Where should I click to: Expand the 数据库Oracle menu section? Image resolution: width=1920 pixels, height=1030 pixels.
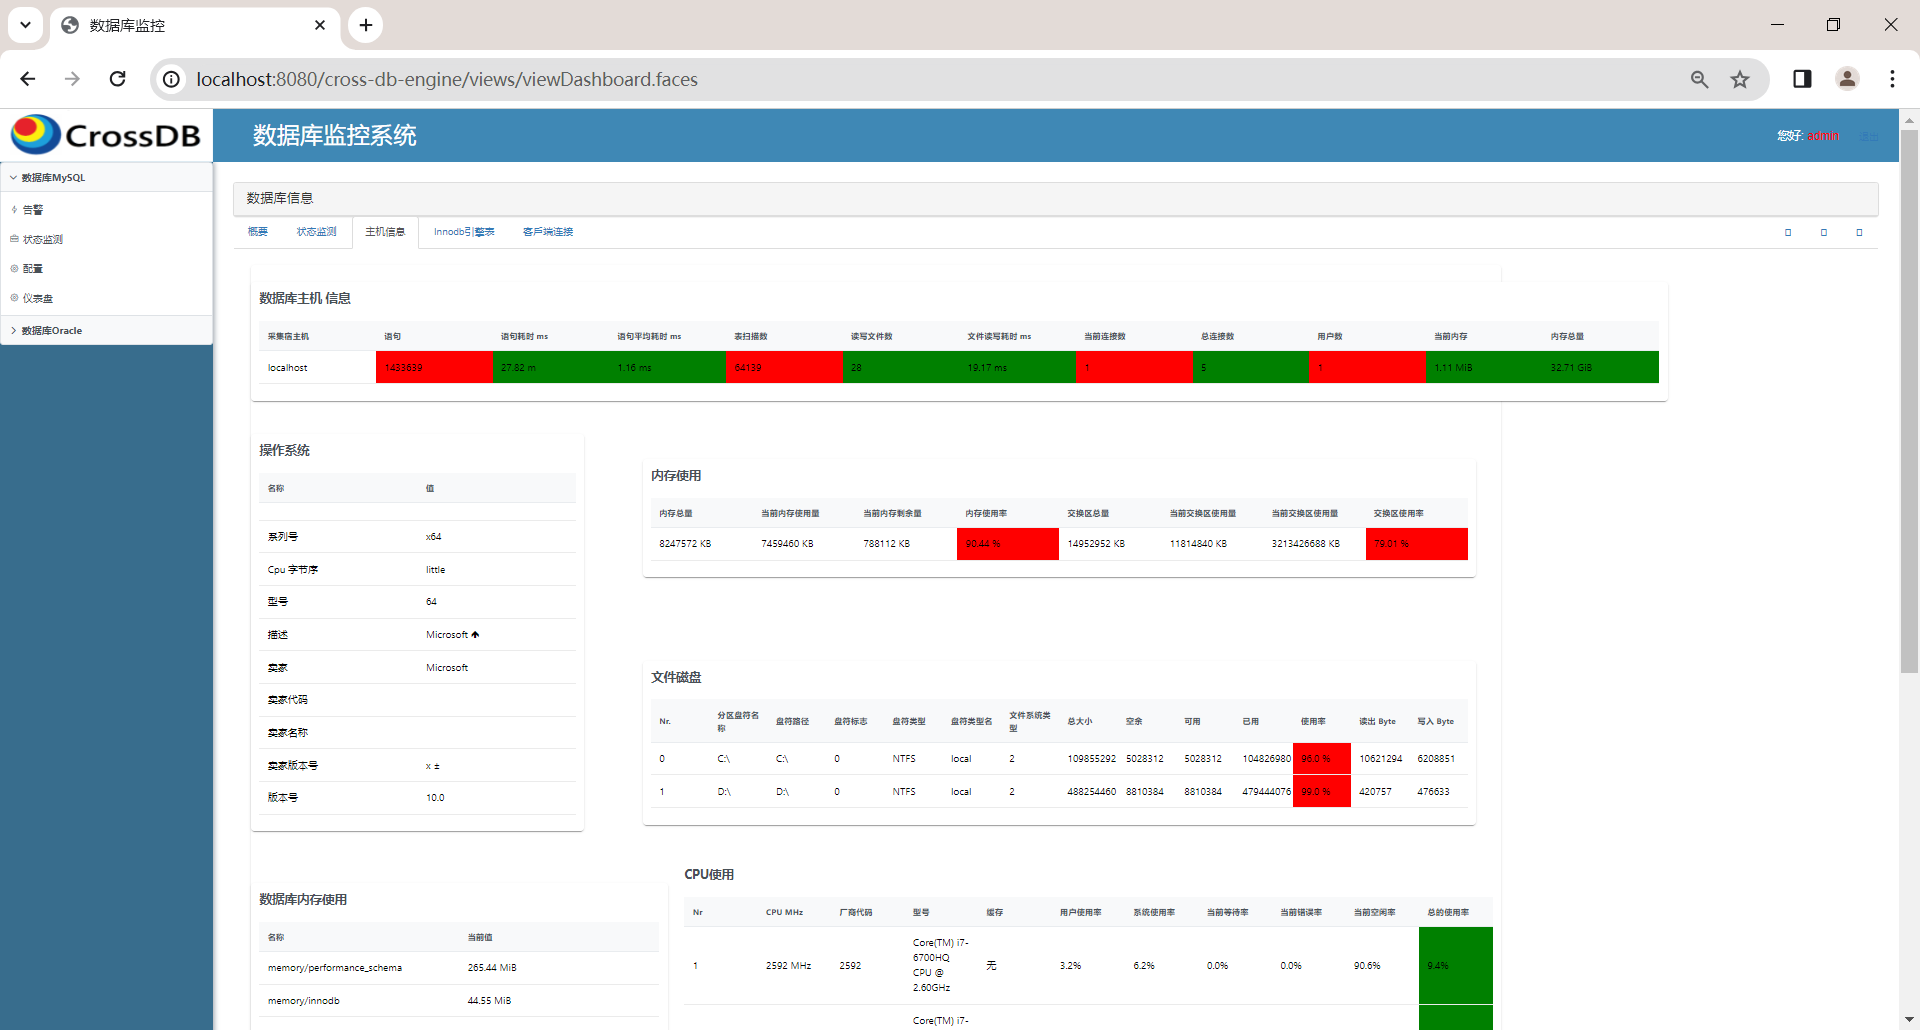point(14,331)
